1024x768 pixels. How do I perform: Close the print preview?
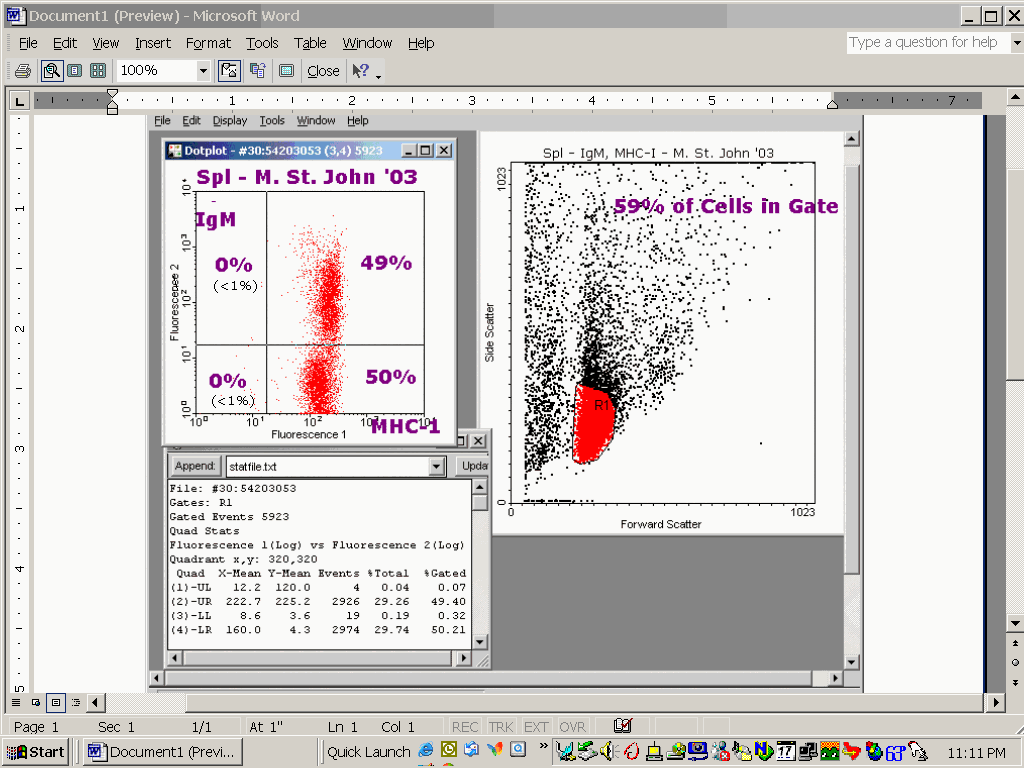323,71
